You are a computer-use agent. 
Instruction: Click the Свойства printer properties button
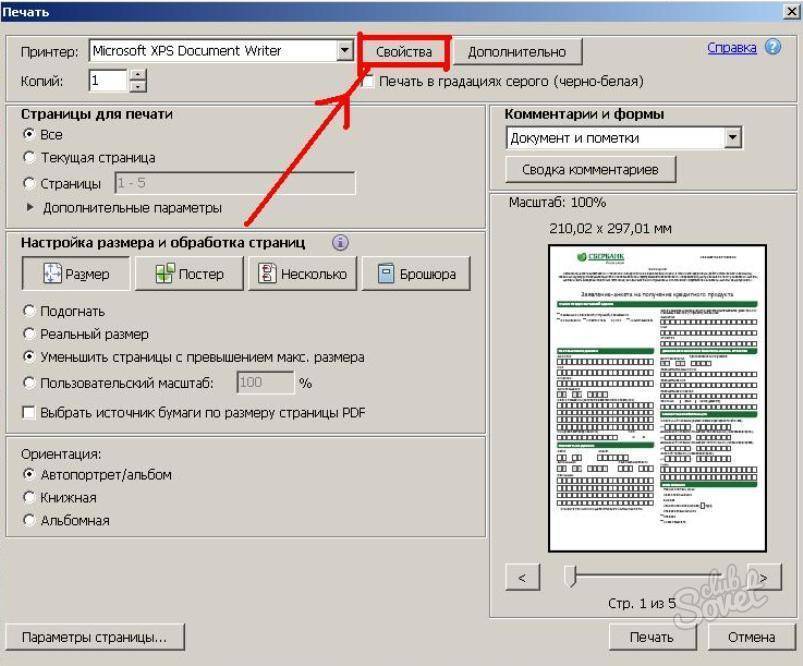point(404,51)
